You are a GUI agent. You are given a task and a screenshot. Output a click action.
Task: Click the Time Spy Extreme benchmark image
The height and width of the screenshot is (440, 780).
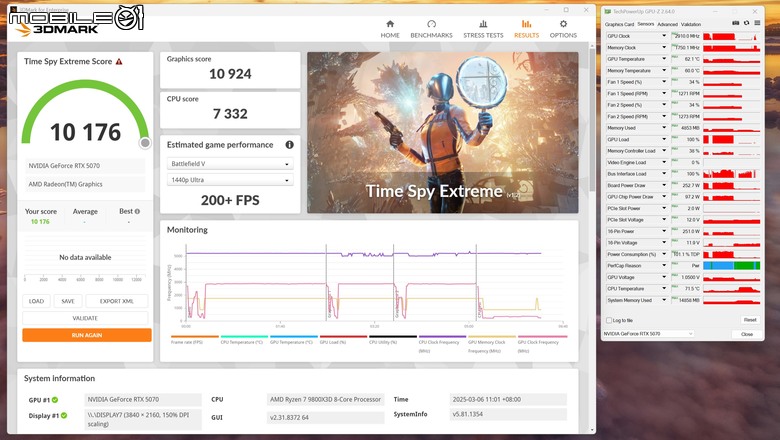point(443,133)
